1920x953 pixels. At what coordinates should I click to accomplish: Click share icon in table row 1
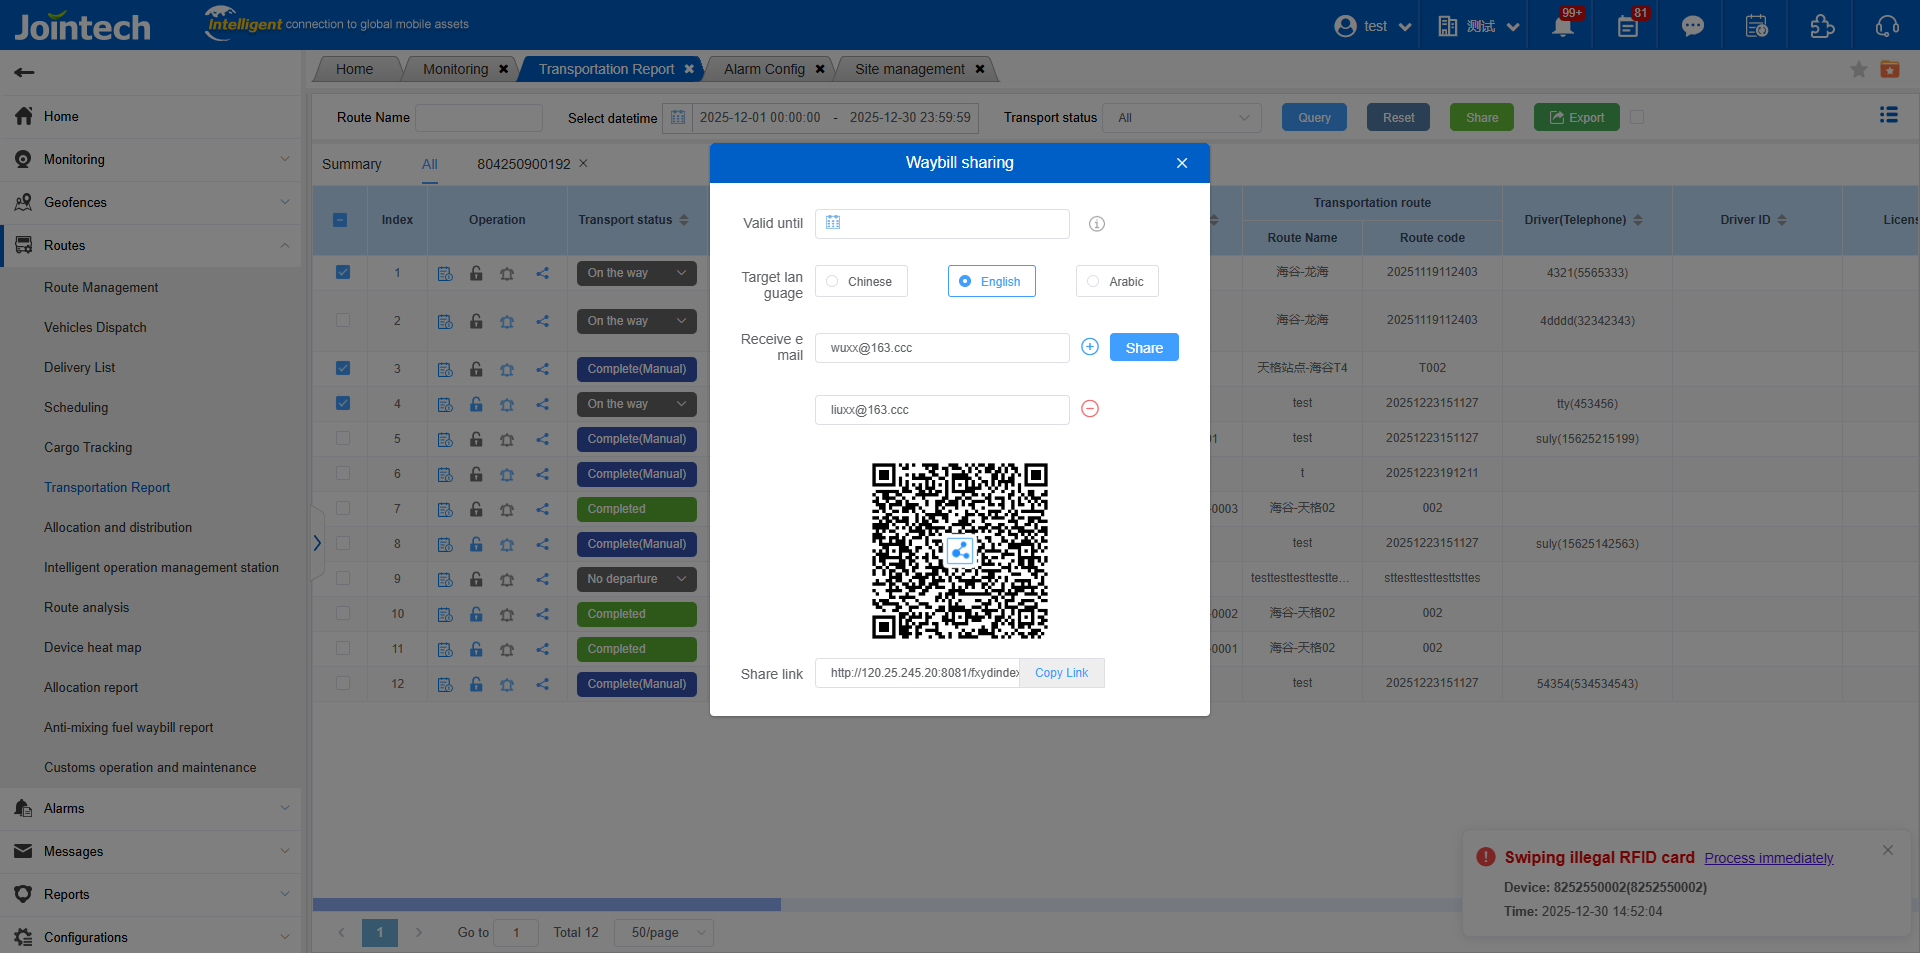point(542,273)
